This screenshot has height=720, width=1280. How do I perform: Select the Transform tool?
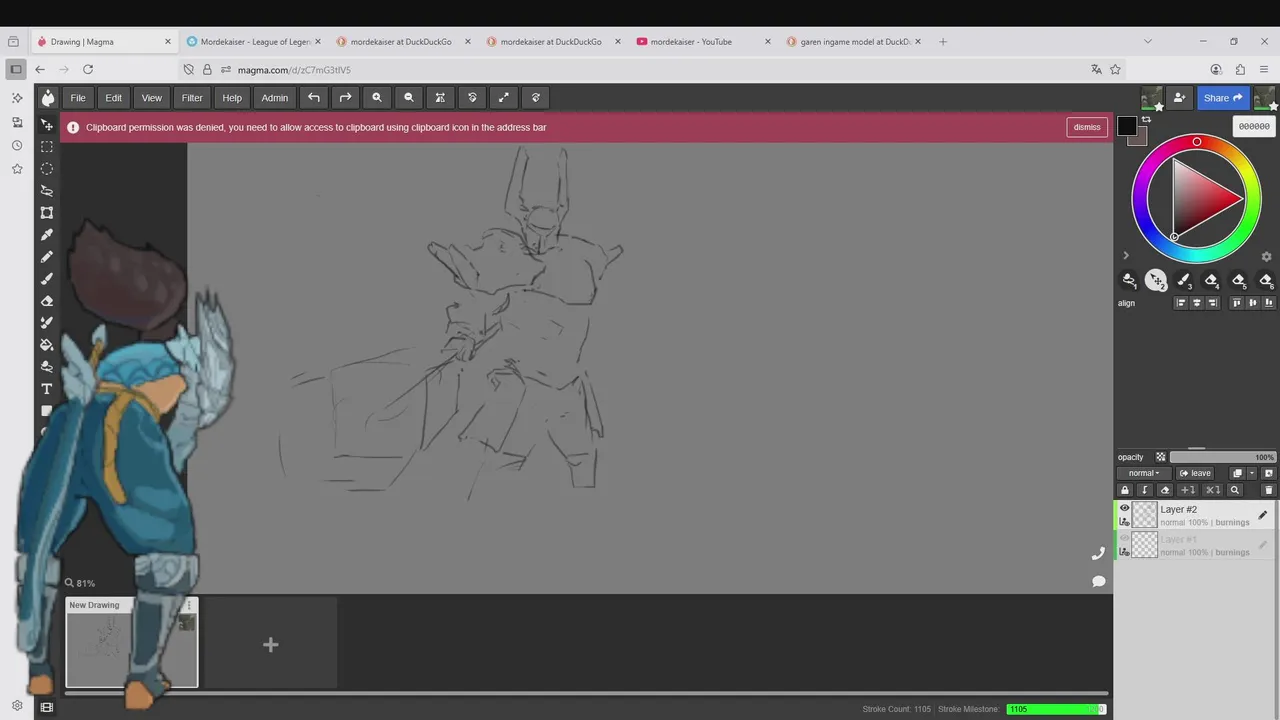(x=46, y=212)
